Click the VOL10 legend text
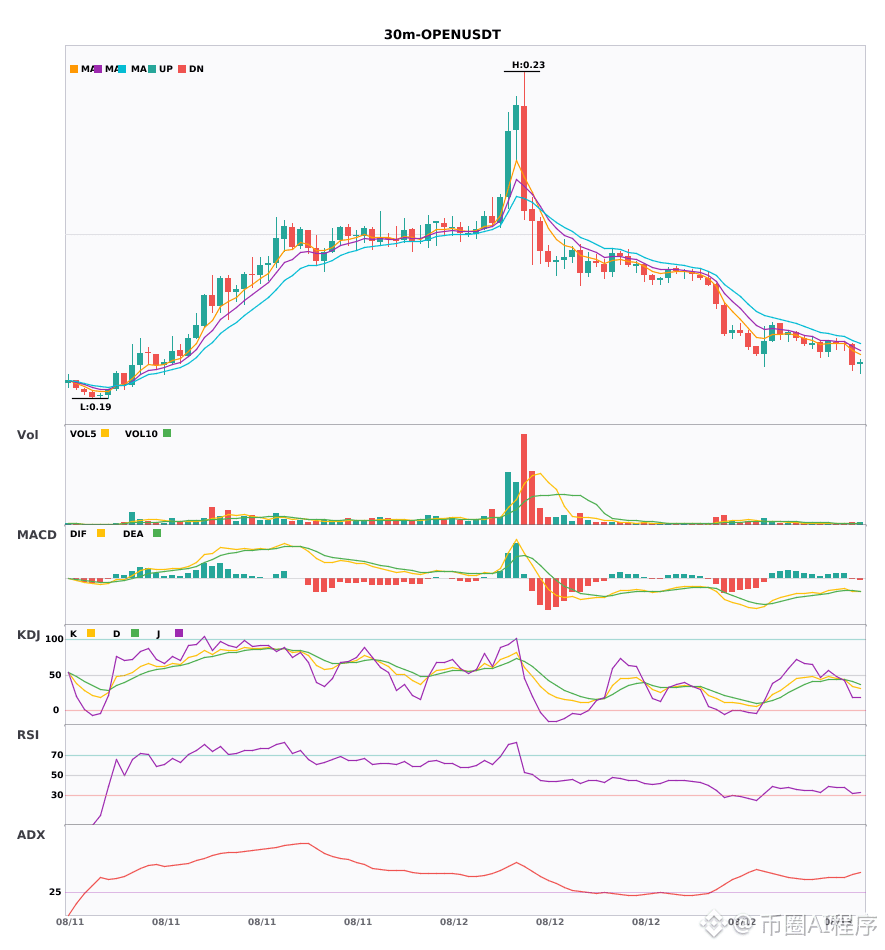Screen dimensions: 885x950 click(x=141, y=434)
